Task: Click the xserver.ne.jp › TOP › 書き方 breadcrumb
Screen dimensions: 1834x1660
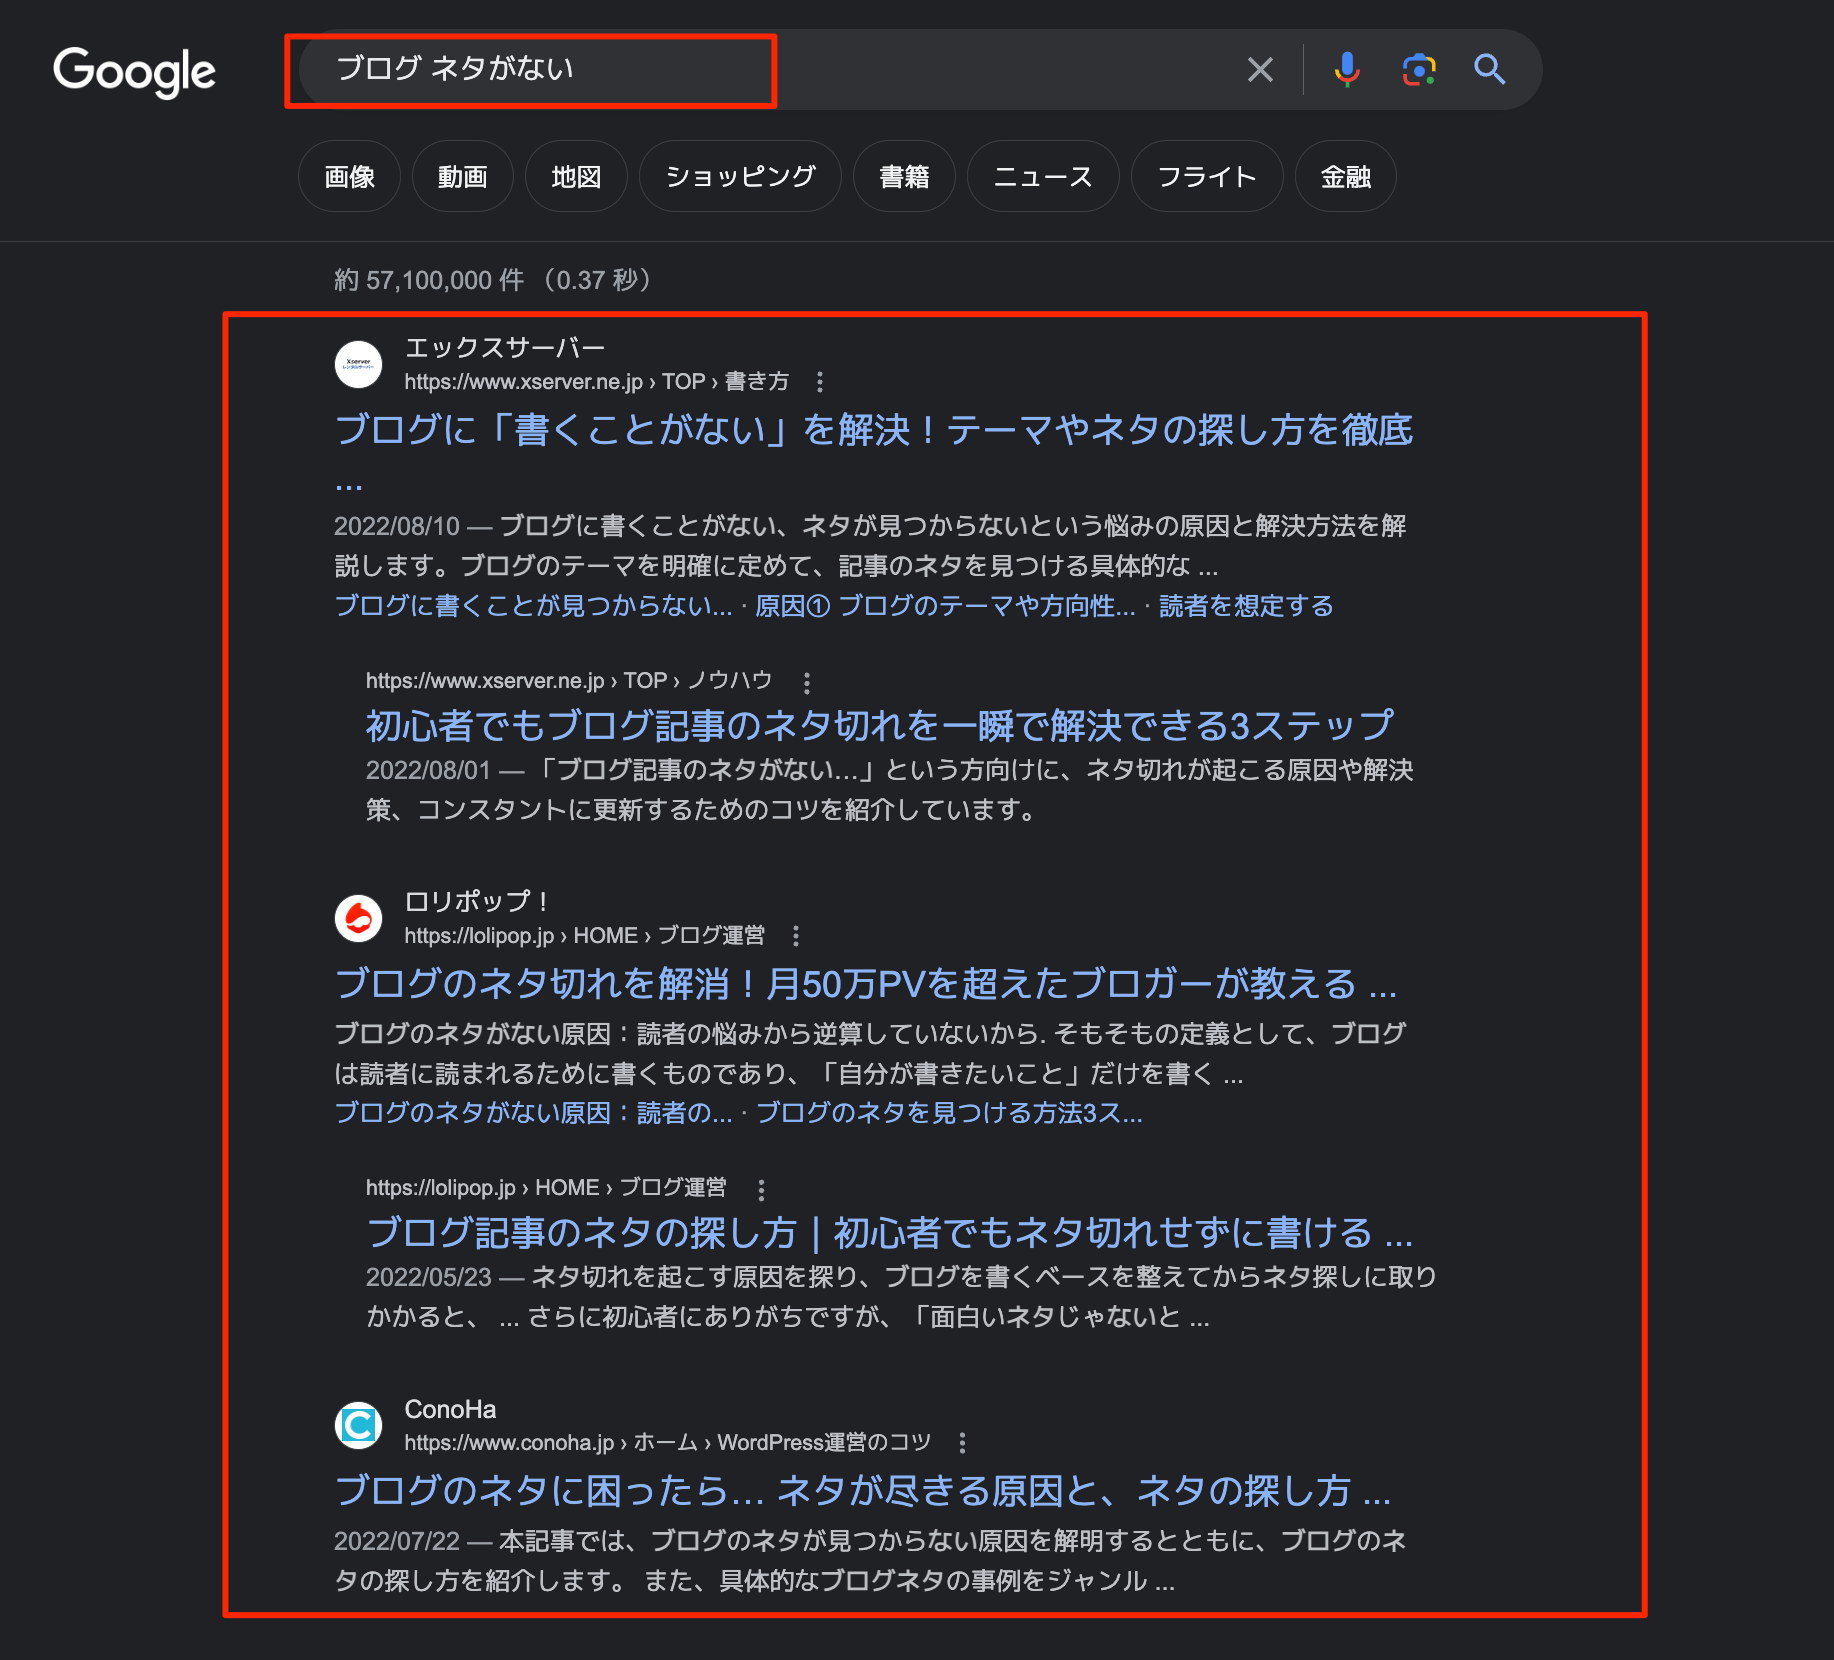Action: pyautogui.click(x=596, y=382)
